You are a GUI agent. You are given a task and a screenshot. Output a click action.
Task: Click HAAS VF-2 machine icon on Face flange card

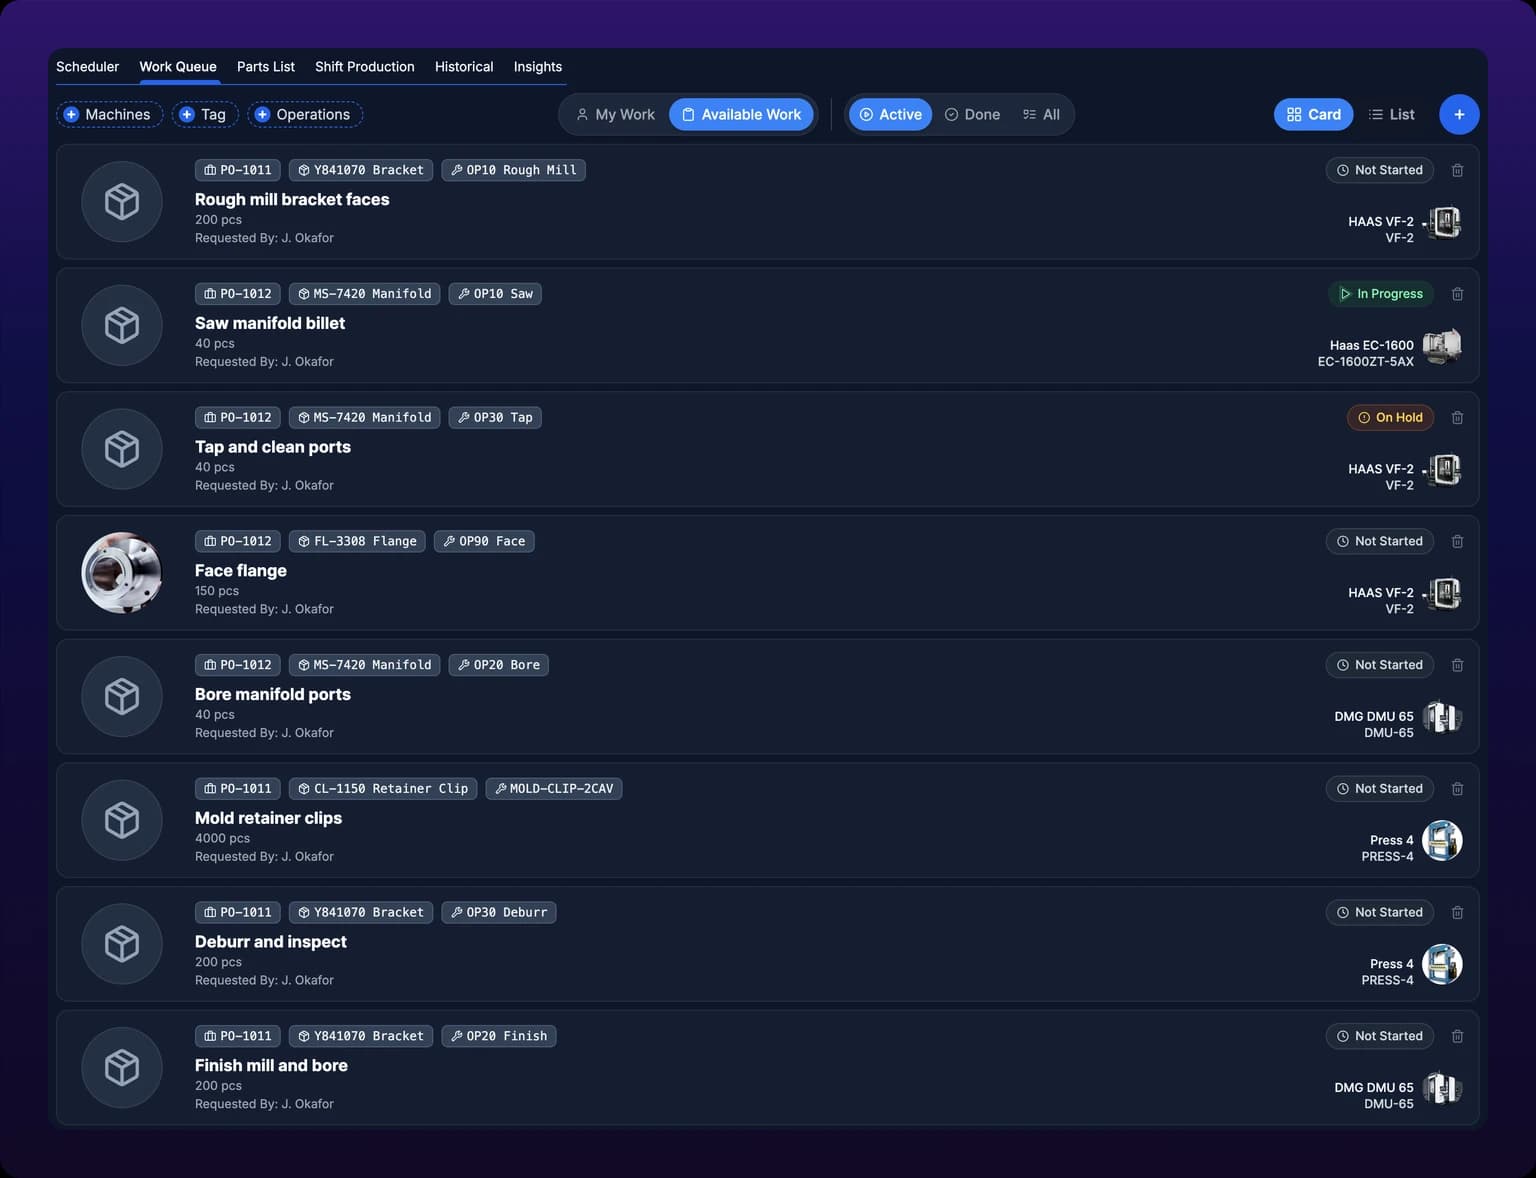(1442, 594)
